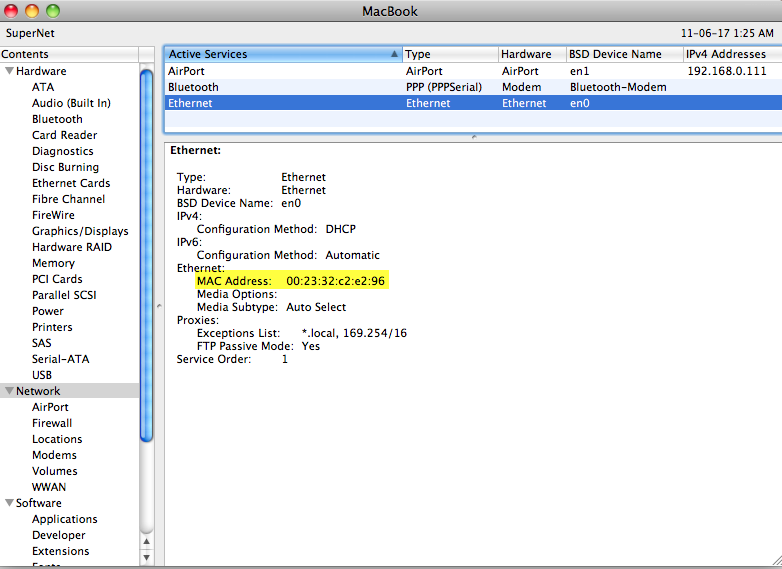Image resolution: width=782 pixels, height=569 pixels.
Task: Open SAS in the sidebar
Action: point(41,343)
